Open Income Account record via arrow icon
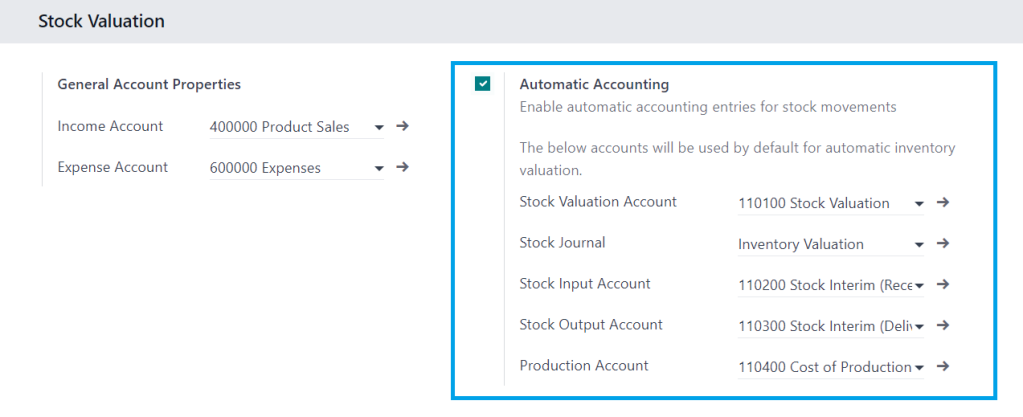Viewport: 1023px width, 417px height. click(403, 126)
